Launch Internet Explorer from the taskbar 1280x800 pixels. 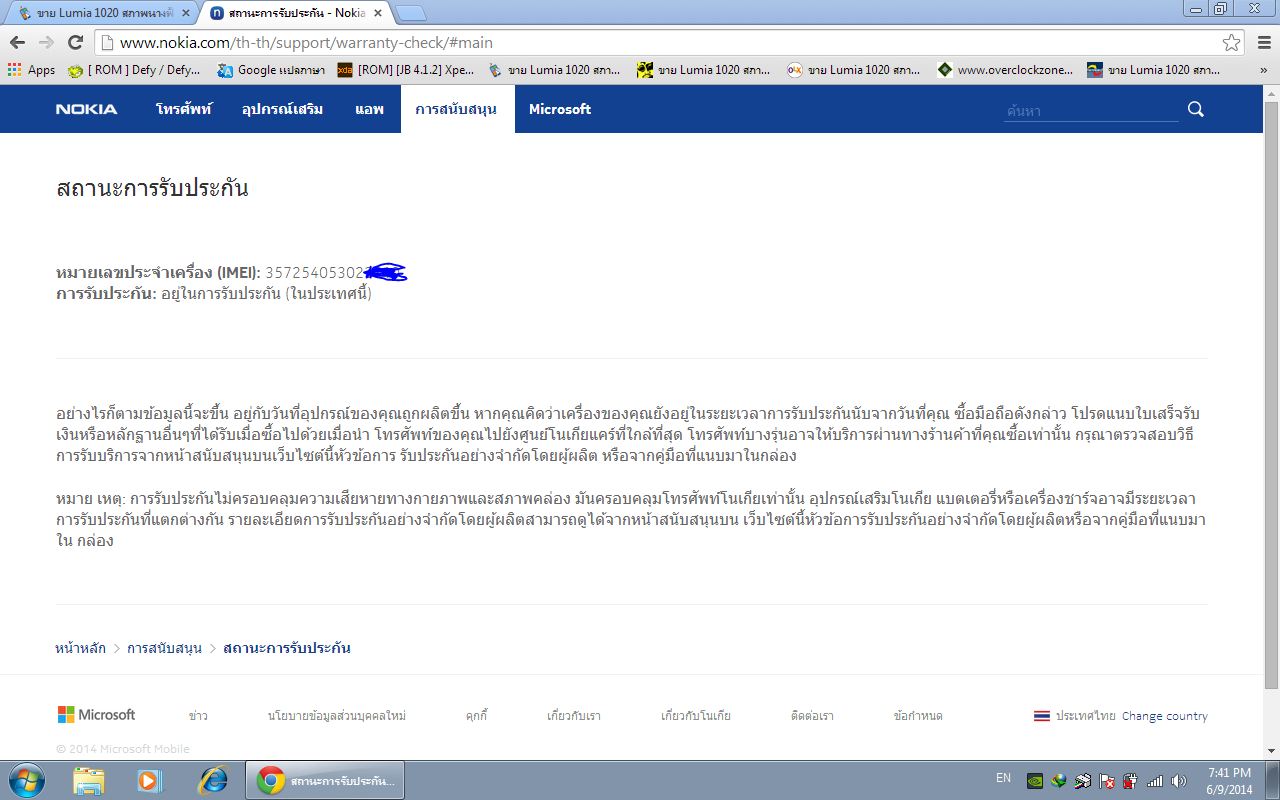212,780
